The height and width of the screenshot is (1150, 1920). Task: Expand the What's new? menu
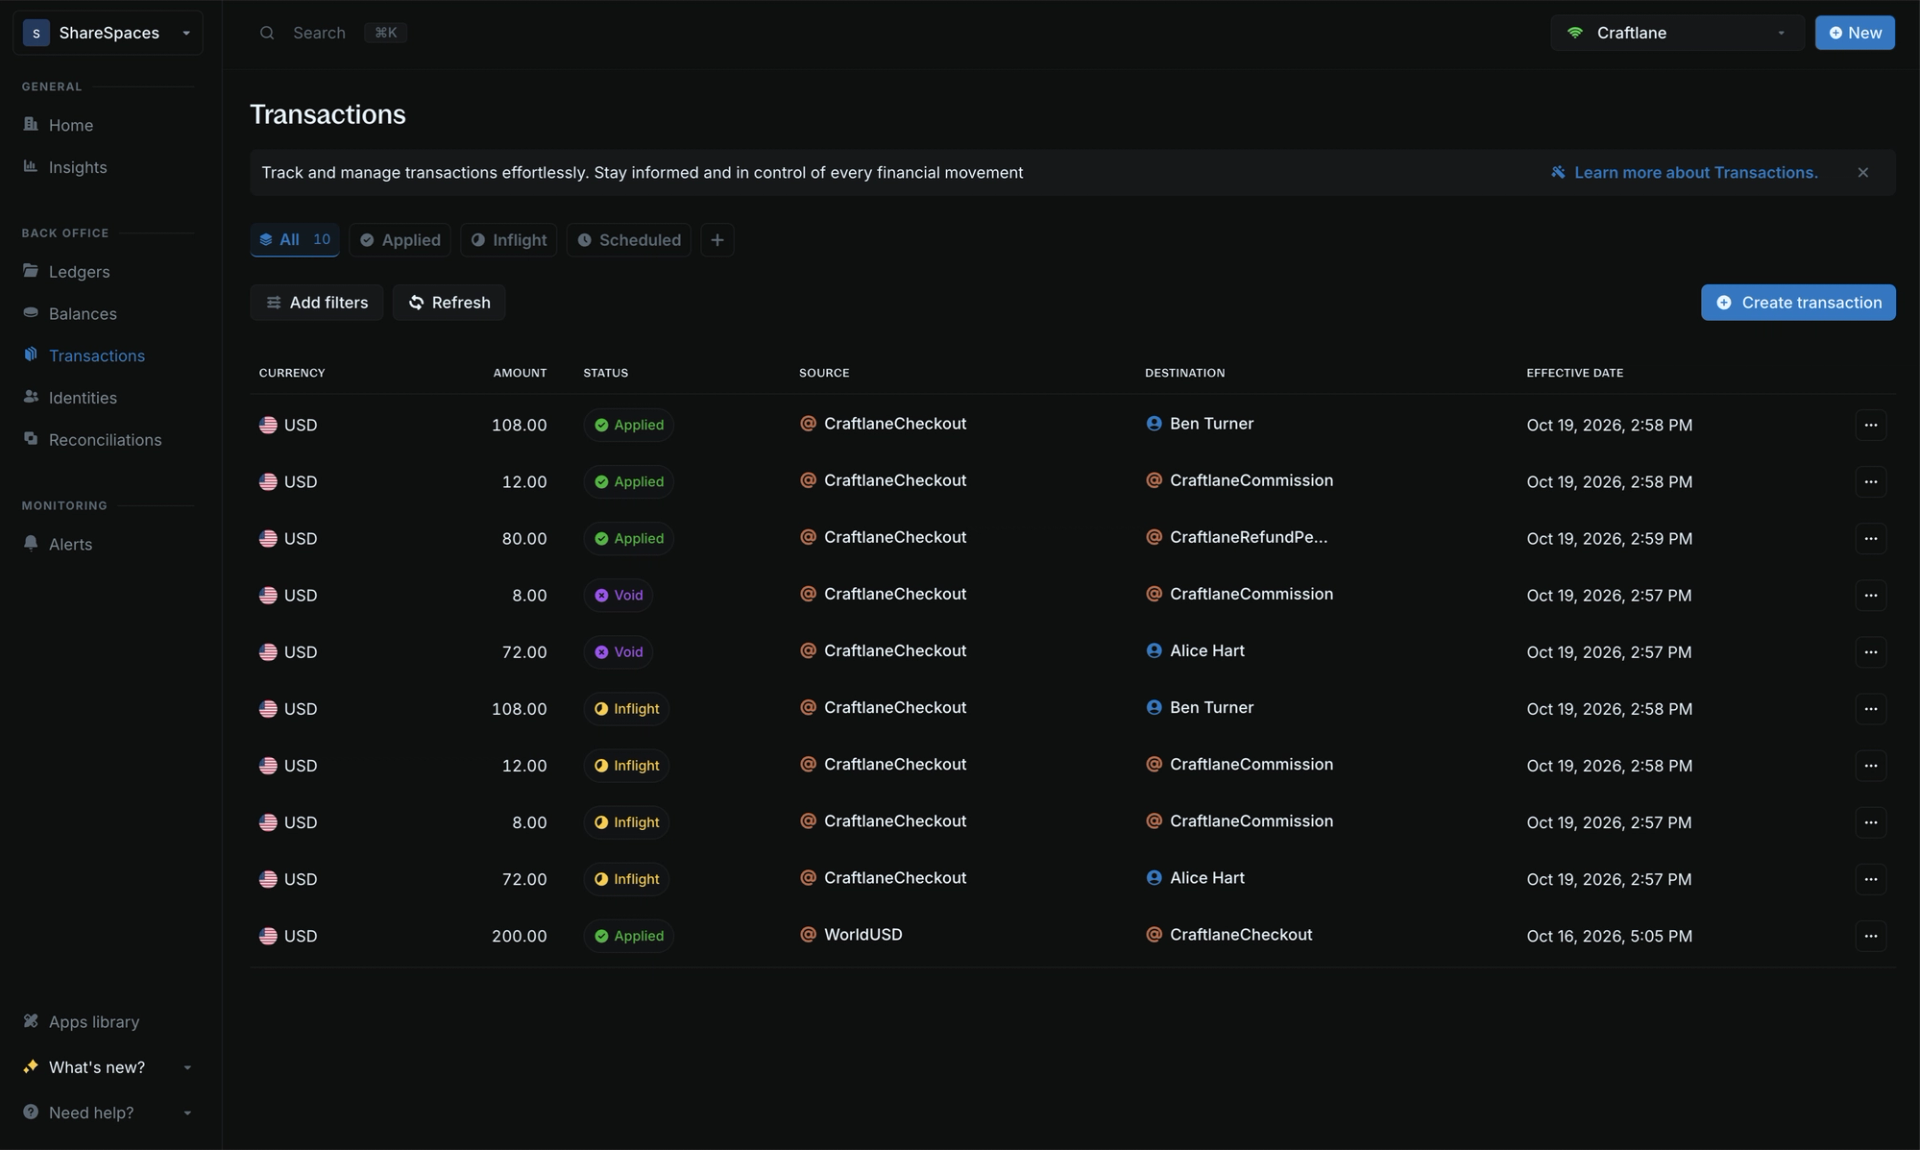(107, 1068)
